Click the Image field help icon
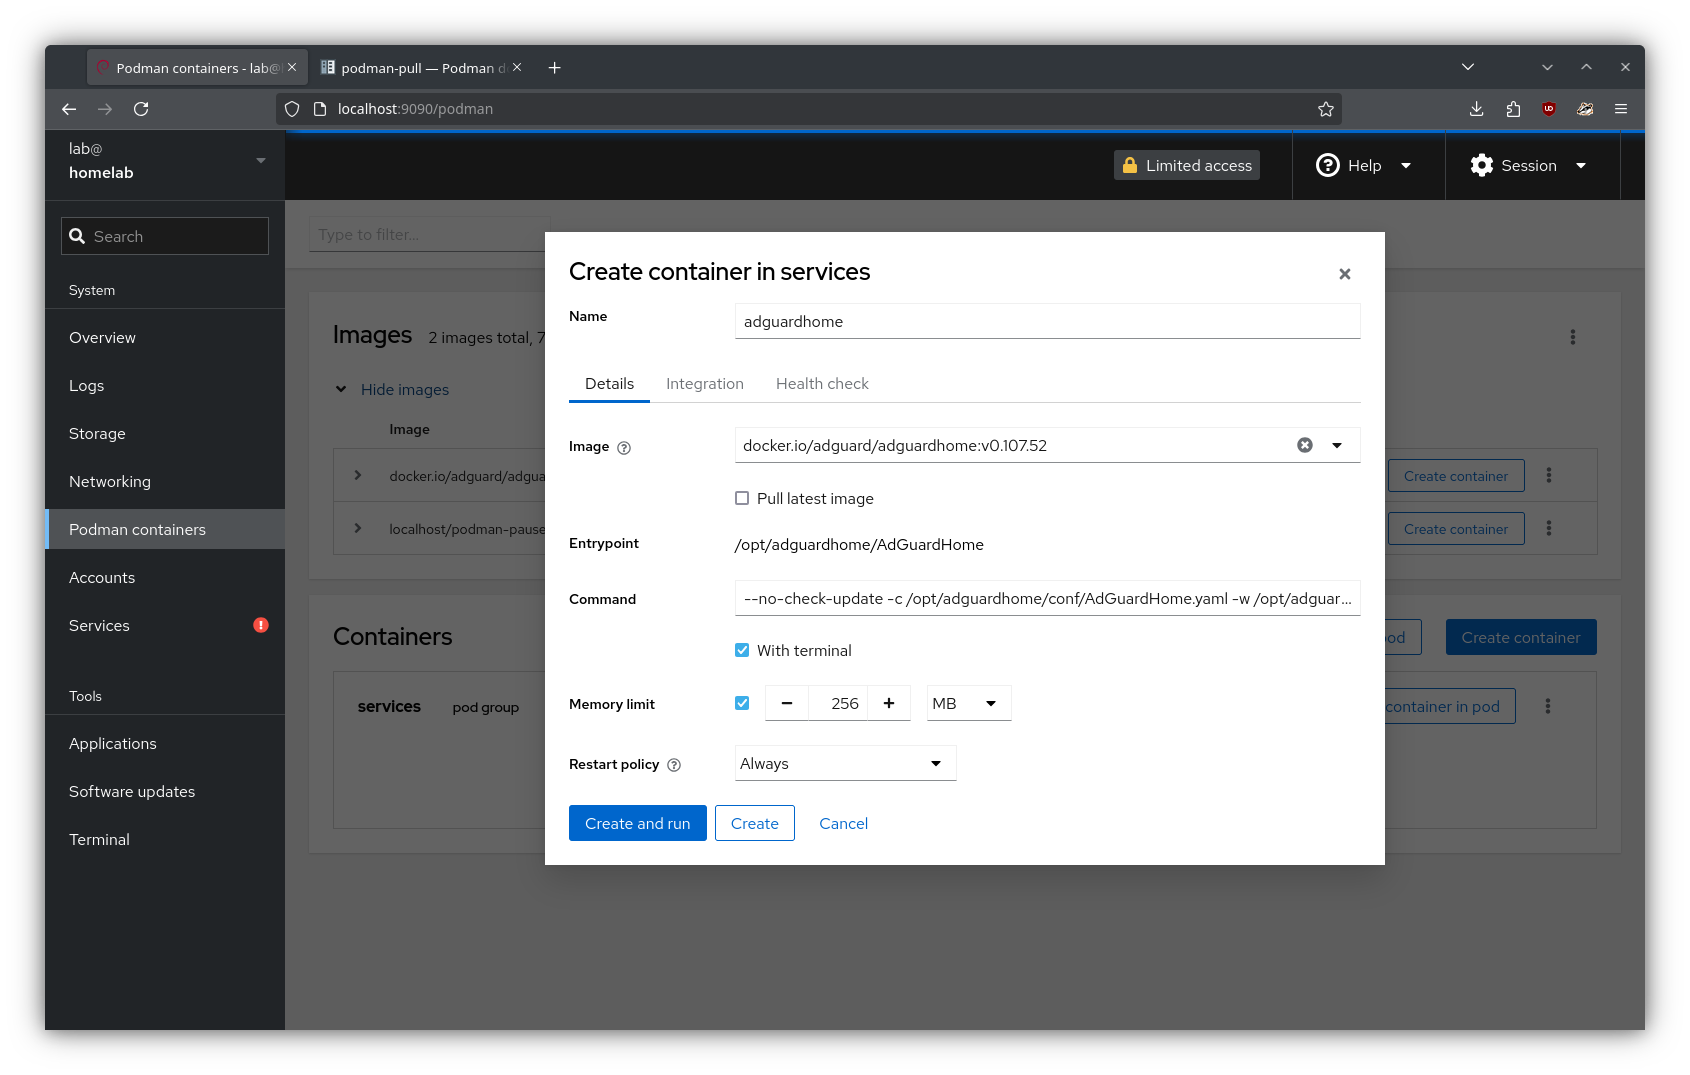Viewport: 1690px width, 1075px height. point(624,448)
